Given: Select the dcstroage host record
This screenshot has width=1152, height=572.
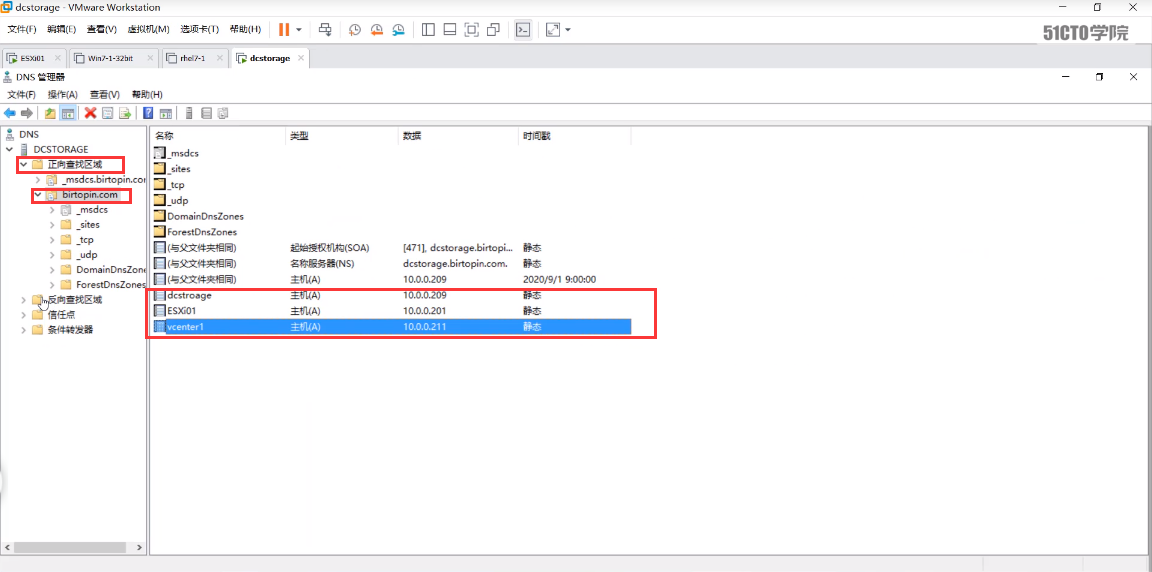Looking at the screenshot, I should point(392,295).
